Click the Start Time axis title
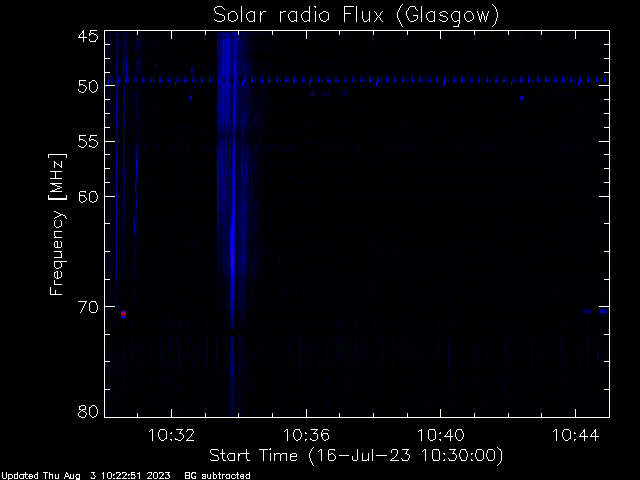 tap(356, 456)
